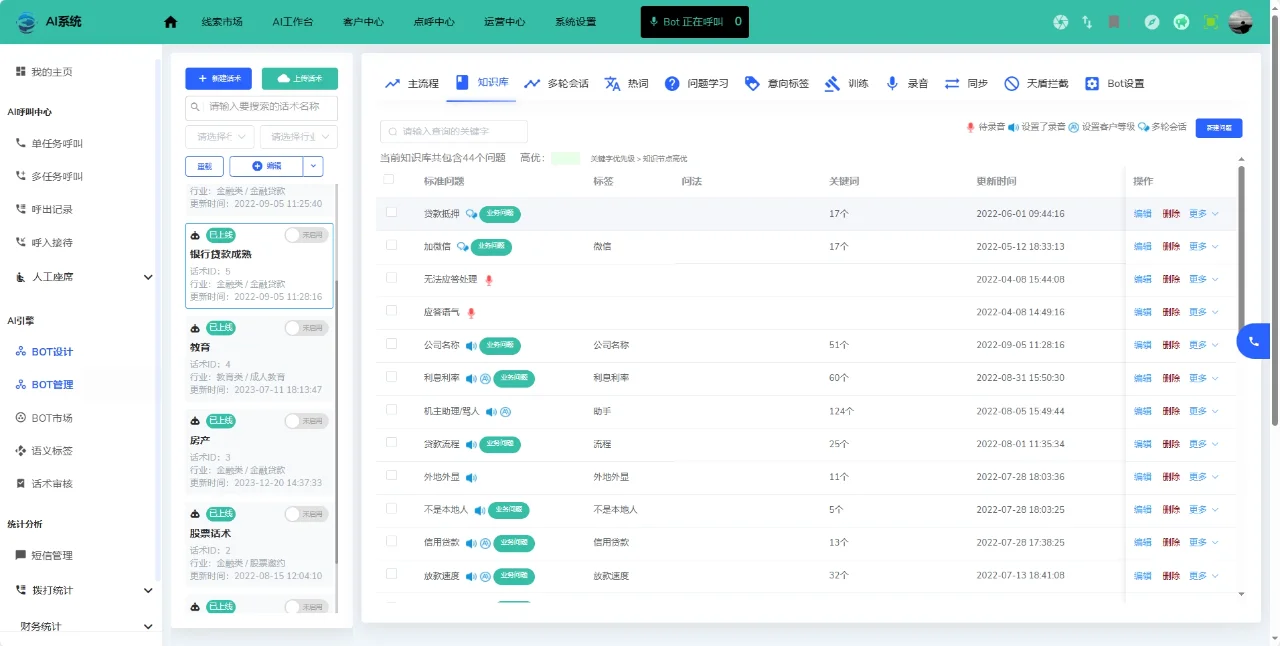
Task: Open the 更多 dropdown for 公司名称 row
Action: pyautogui.click(x=1203, y=345)
